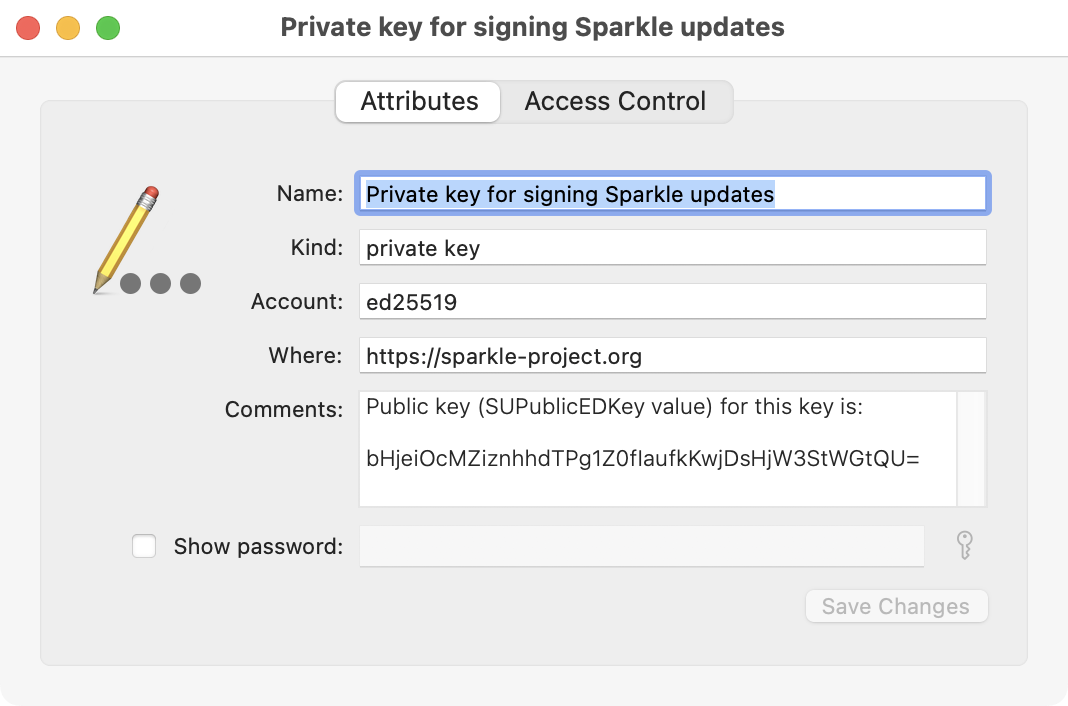The image size is (1068, 706).
Task: Close the private key info window
Action: tap(28, 27)
